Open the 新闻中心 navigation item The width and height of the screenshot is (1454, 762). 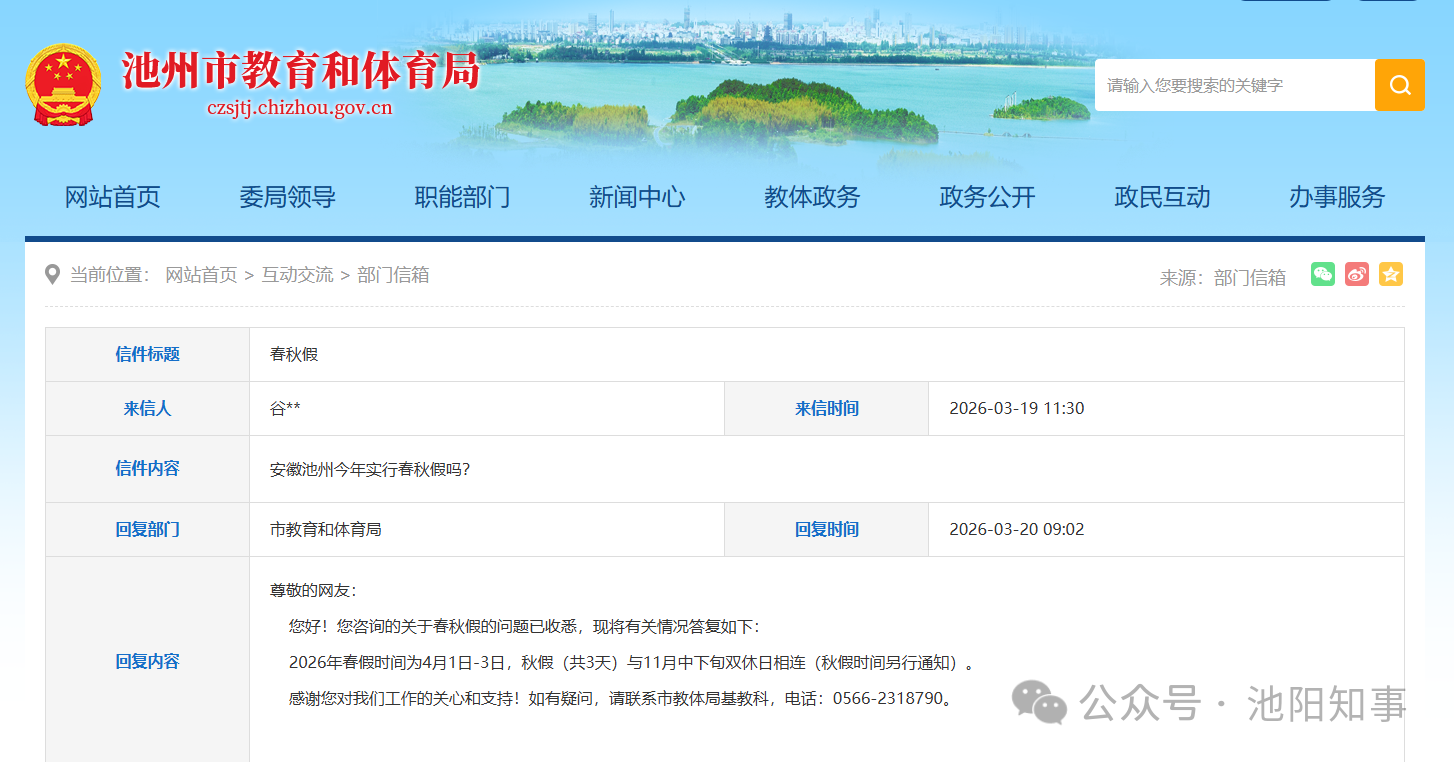click(637, 197)
